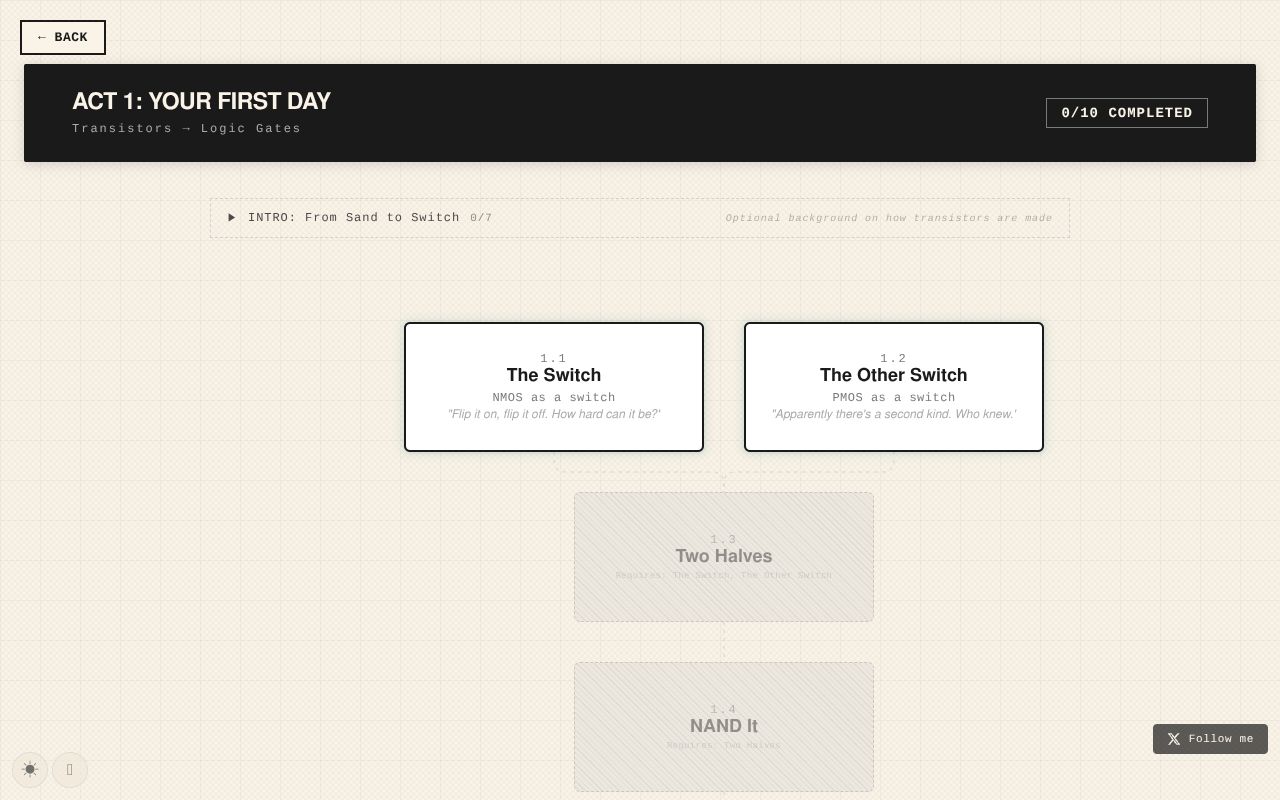Click the Transistors → Logic Gates subtitle

point(186,129)
